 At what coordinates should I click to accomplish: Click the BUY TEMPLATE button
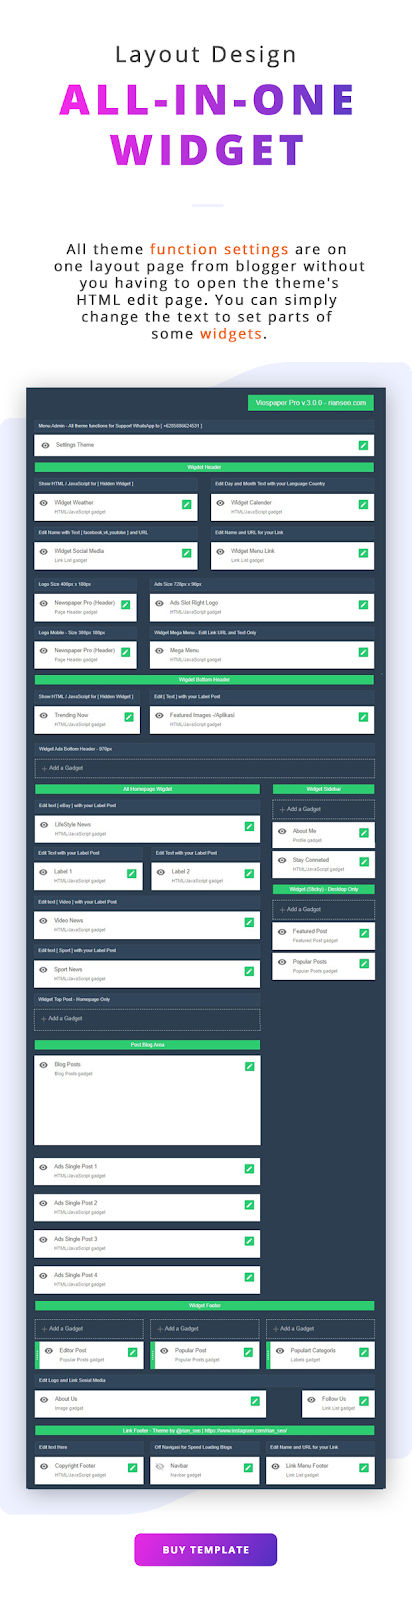pyautogui.click(x=206, y=1550)
